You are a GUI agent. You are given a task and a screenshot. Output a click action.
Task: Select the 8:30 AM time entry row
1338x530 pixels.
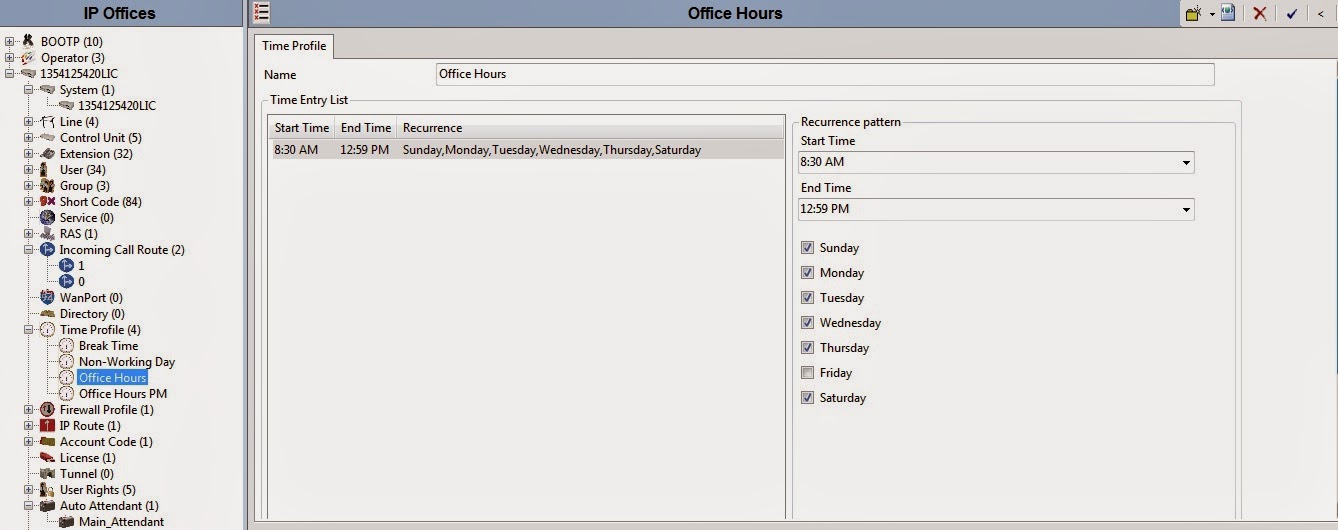(x=526, y=150)
